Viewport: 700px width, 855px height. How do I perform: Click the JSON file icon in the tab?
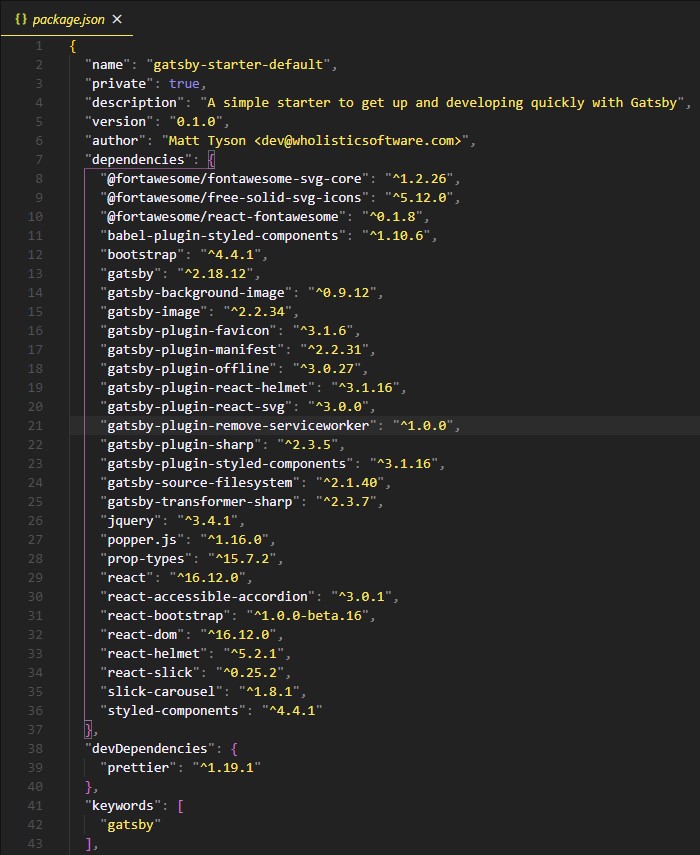21,19
